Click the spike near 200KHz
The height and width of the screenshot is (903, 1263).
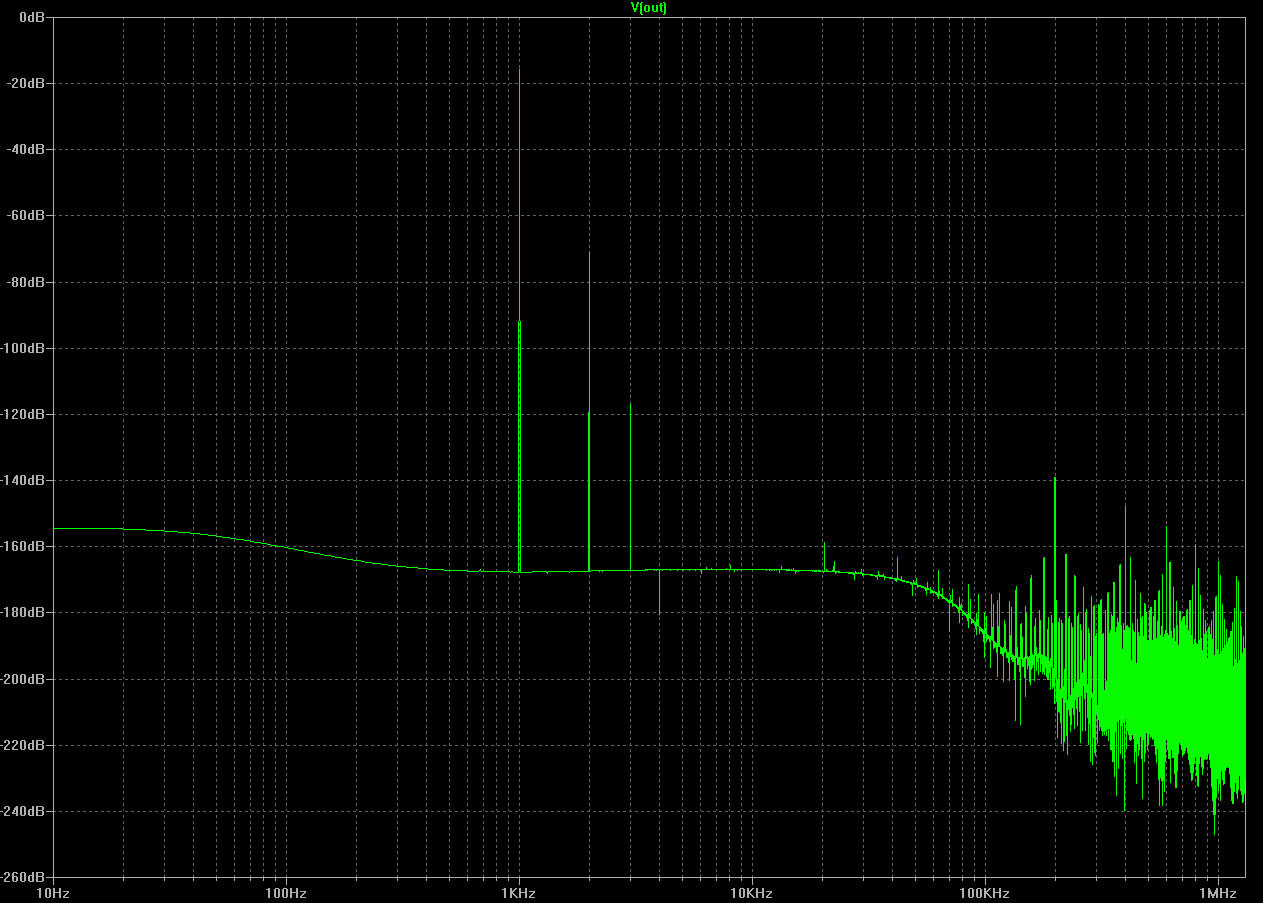[x=1055, y=580]
